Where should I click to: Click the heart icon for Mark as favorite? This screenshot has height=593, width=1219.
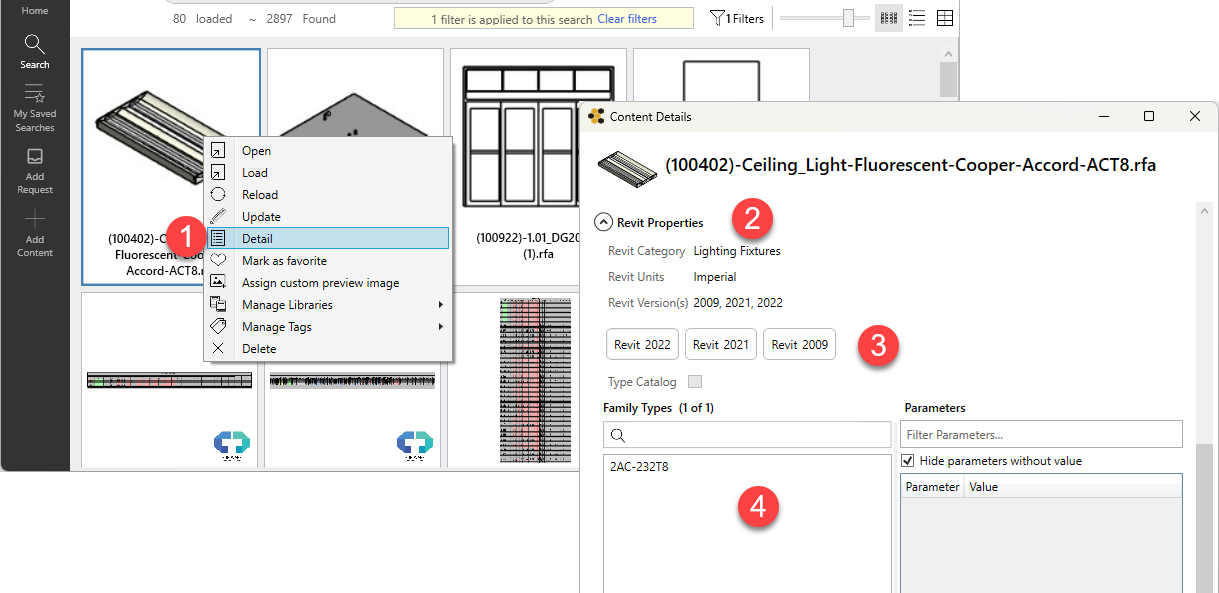(x=219, y=260)
